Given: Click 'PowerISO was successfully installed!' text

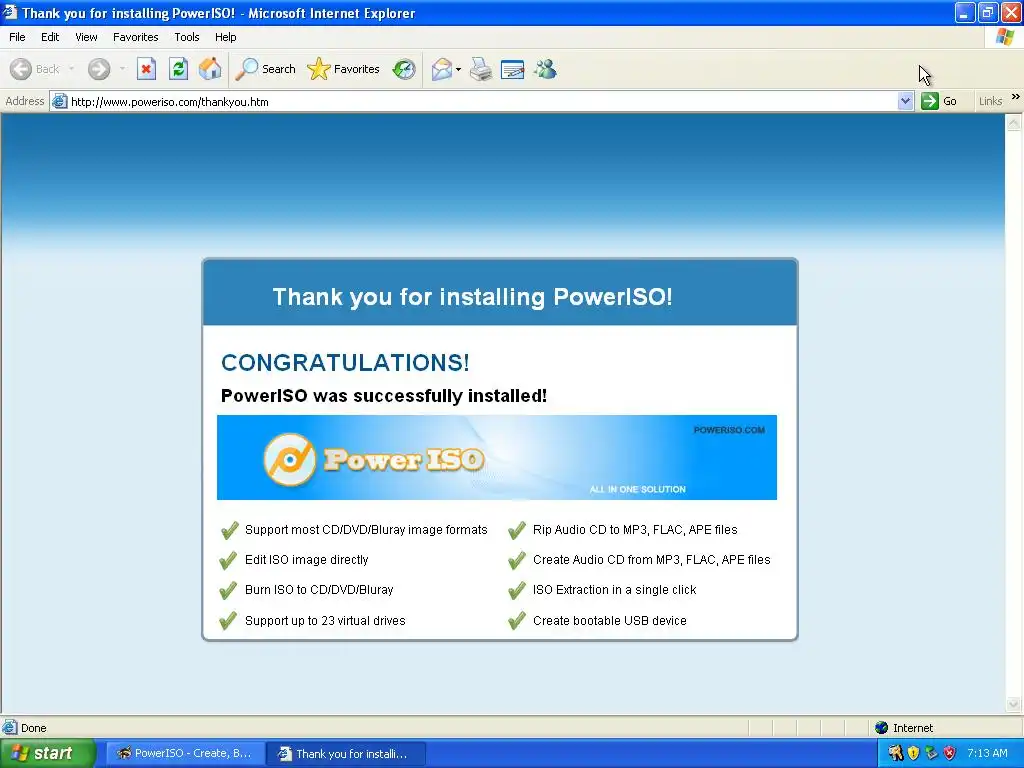Looking at the screenshot, I should (x=384, y=396).
